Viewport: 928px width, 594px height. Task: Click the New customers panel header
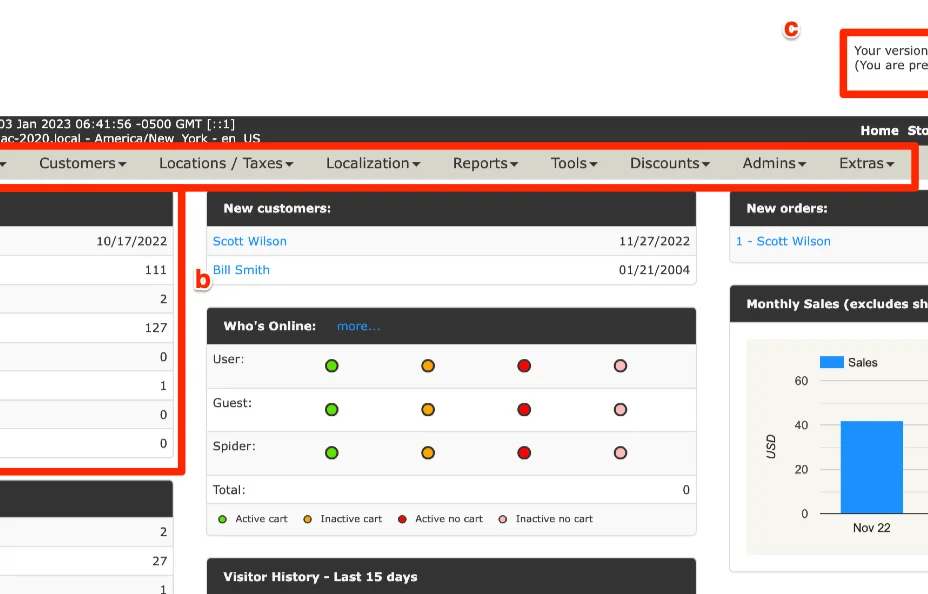(x=451, y=208)
